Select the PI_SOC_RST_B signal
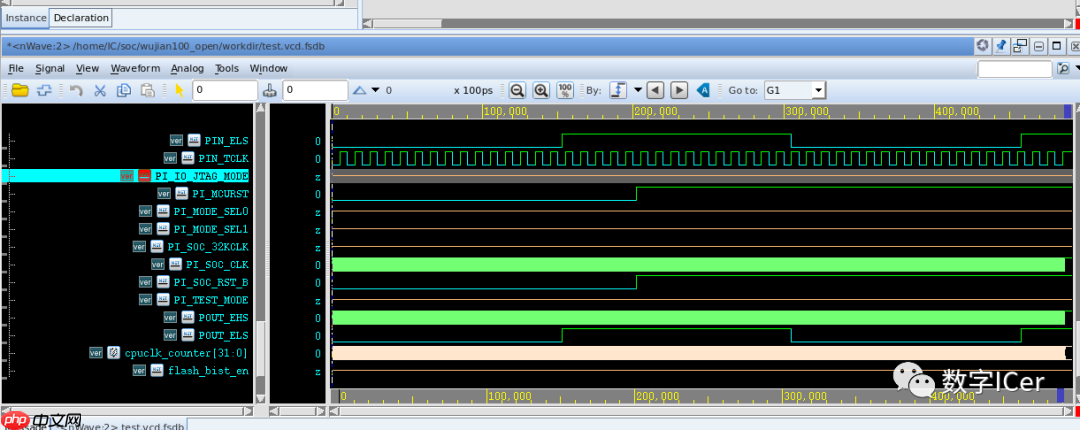 pyautogui.click(x=210, y=282)
